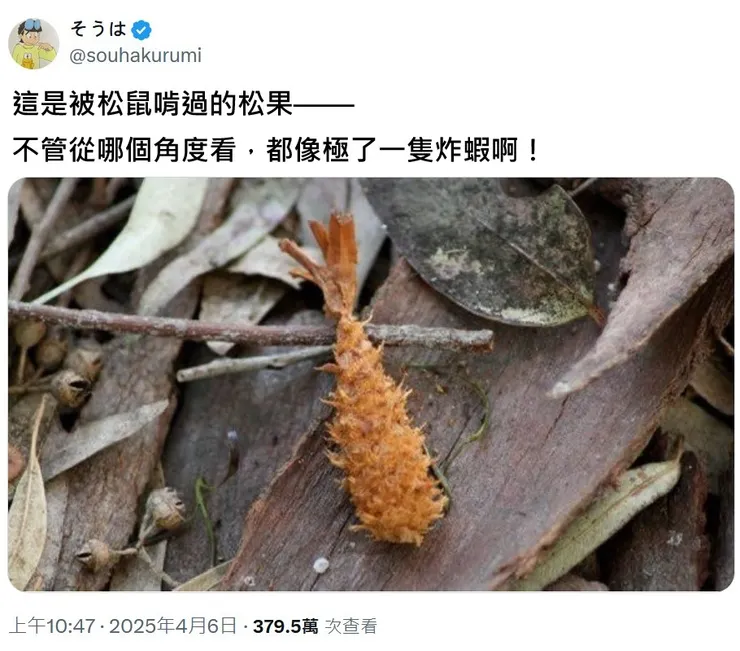Click the blue verified badge
This screenshot has height=651, width=740.
pyautogui.click(x=141, y=30)
